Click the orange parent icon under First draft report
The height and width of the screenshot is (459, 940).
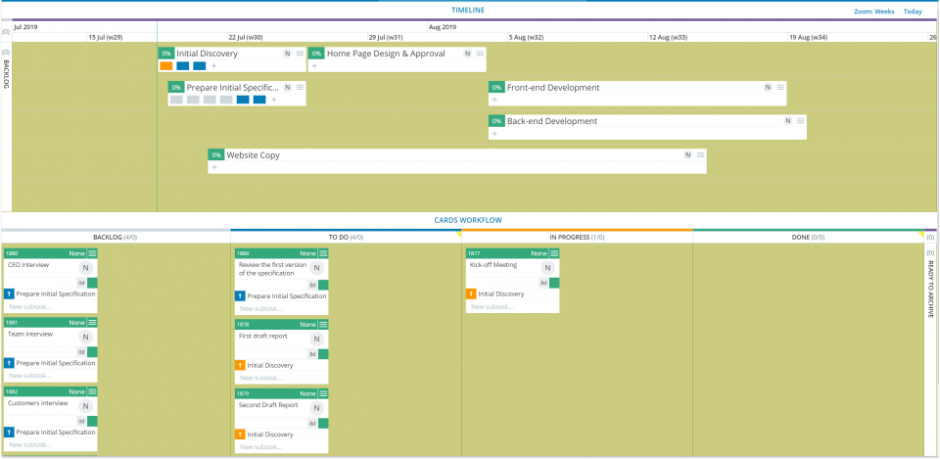(x=240, y=365)
